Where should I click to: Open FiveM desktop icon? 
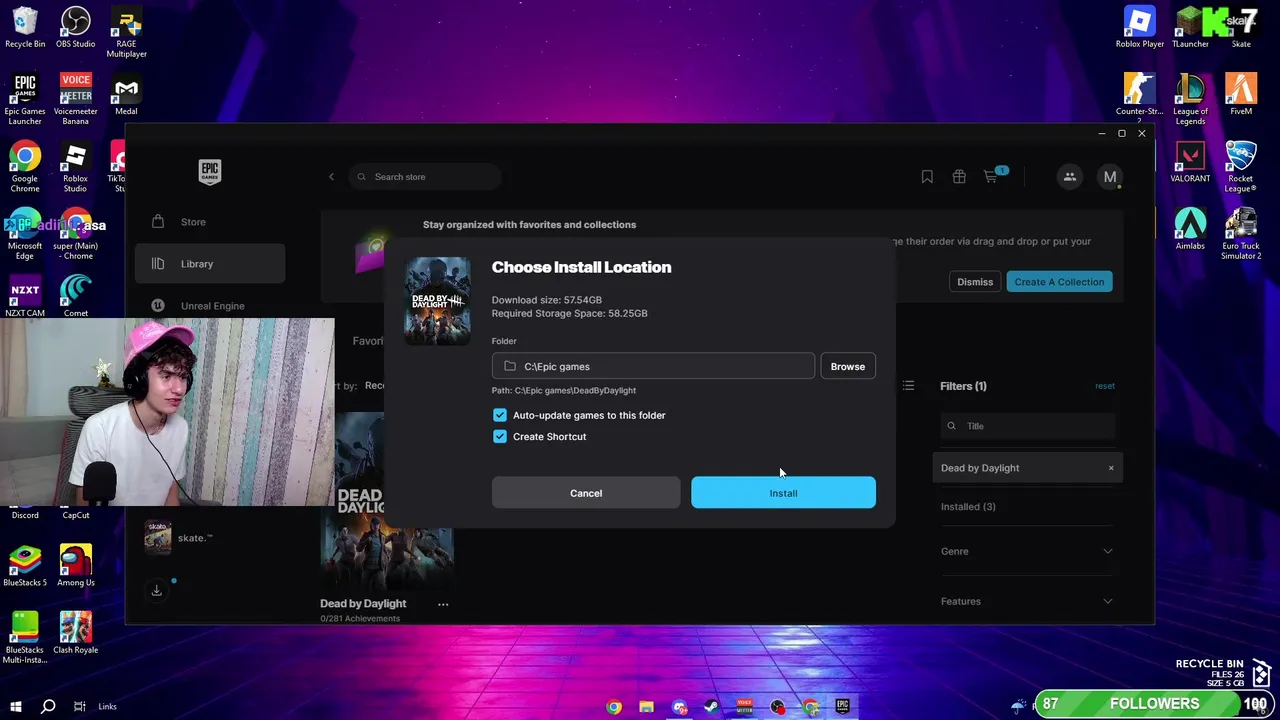1241,94
